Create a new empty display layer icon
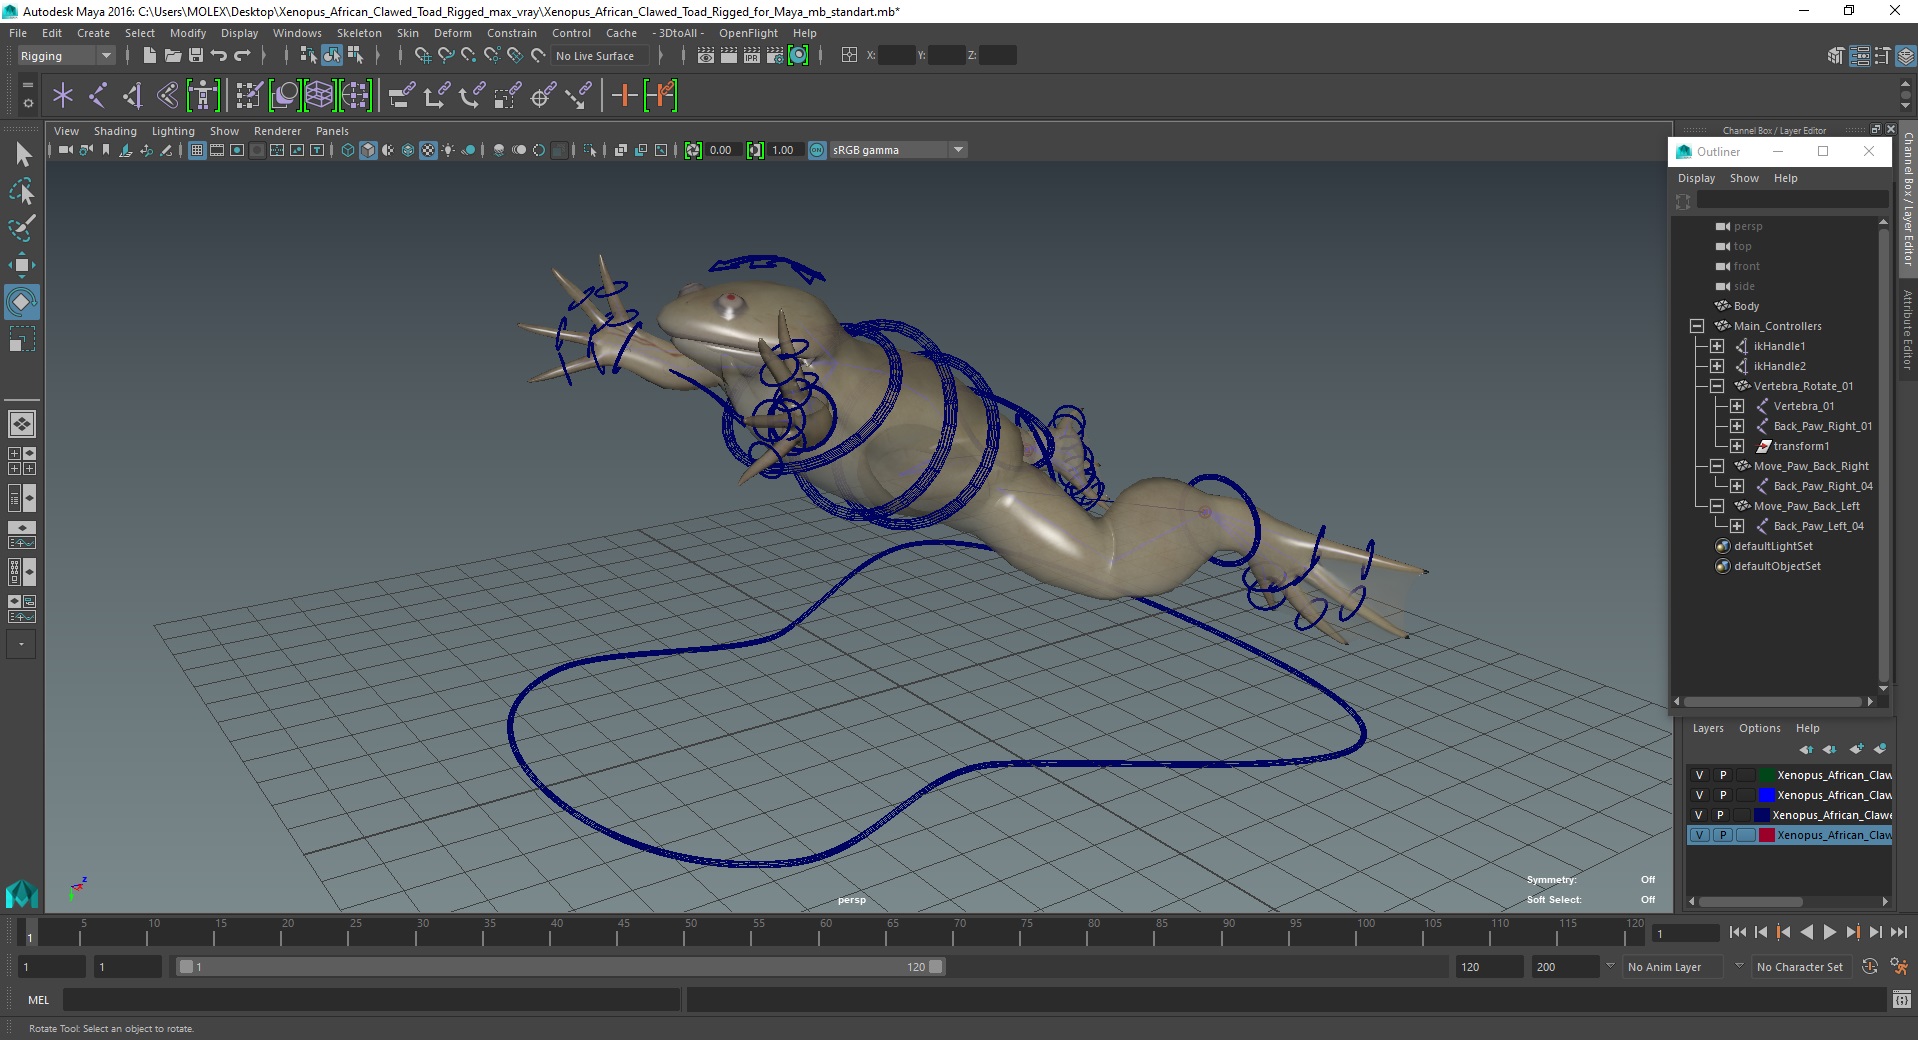 (1855, 749)
